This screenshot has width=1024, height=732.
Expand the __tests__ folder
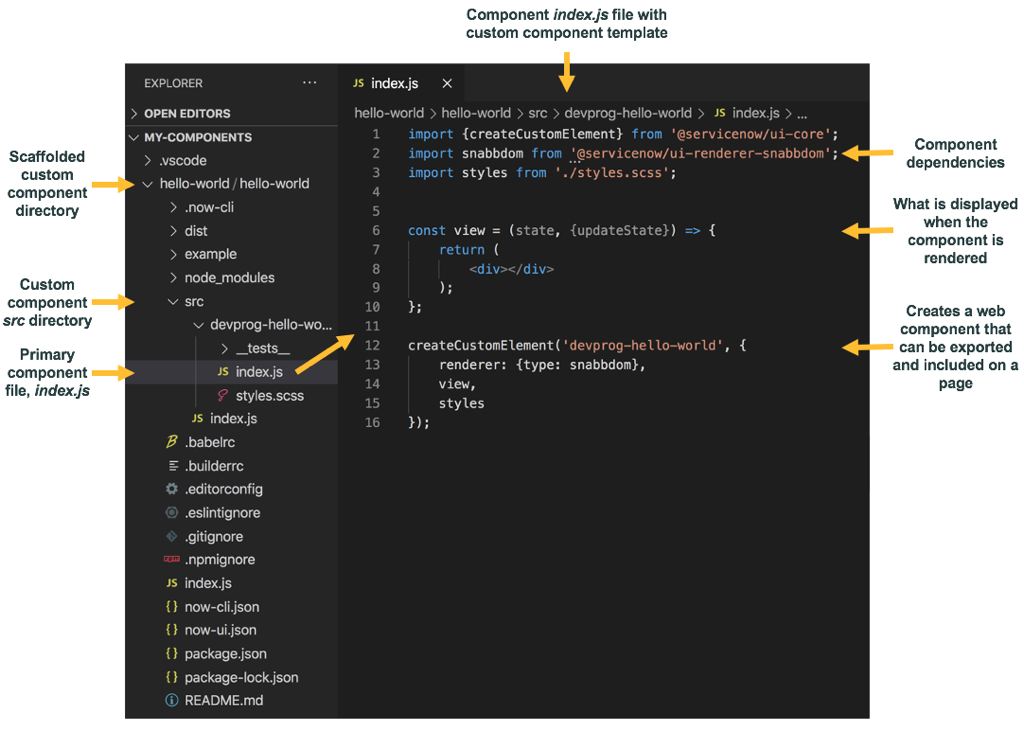coord(262,348)
